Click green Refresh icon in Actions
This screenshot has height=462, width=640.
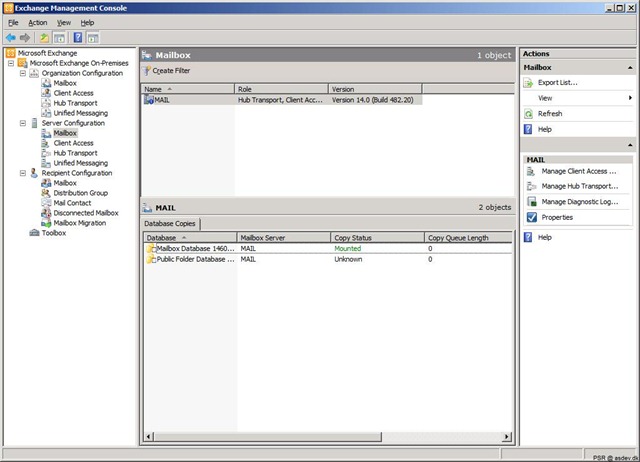tap(528, 114)
